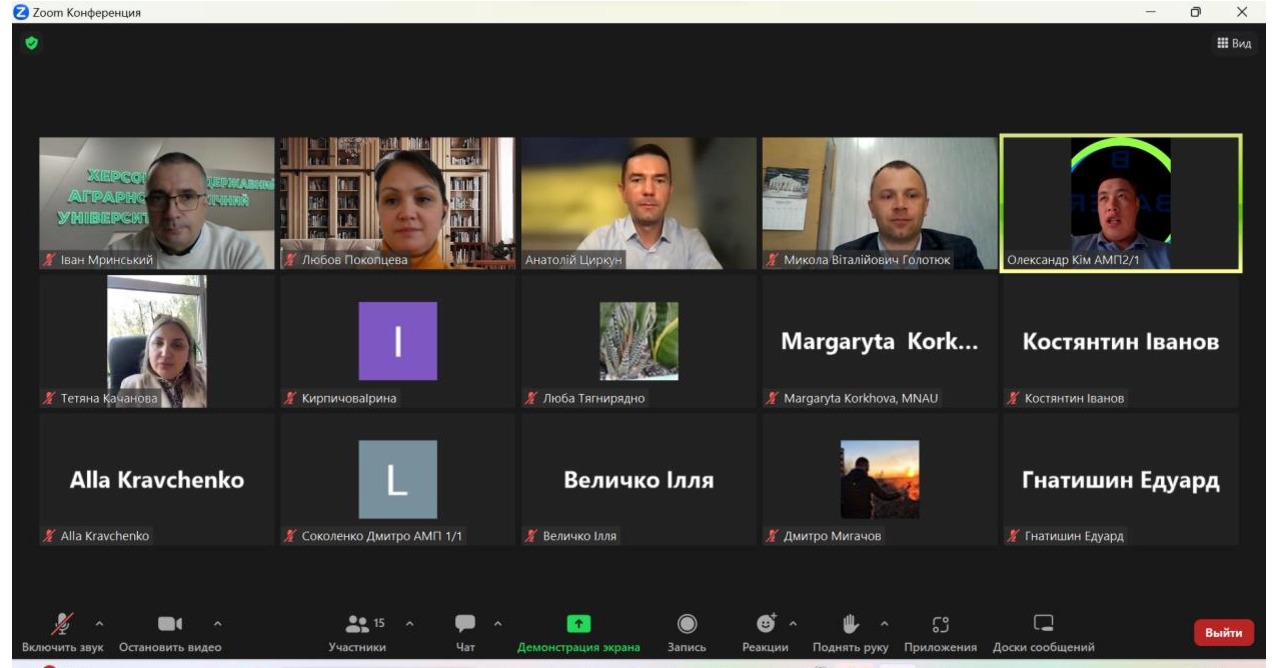Click sunset avatar of Дмитро Мигачов
1272x668 pixels.
880,479
